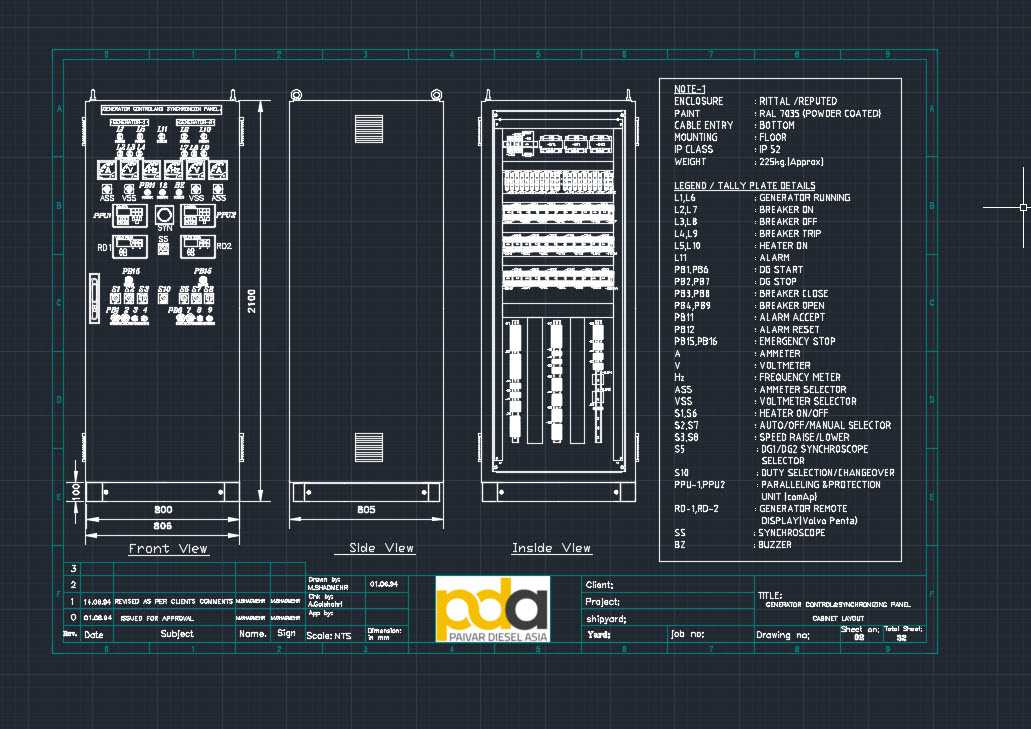Select the "RITTAL /REPUTED" enclosure value
This screenshot has width=1031, height=729.
pos(798,101)
